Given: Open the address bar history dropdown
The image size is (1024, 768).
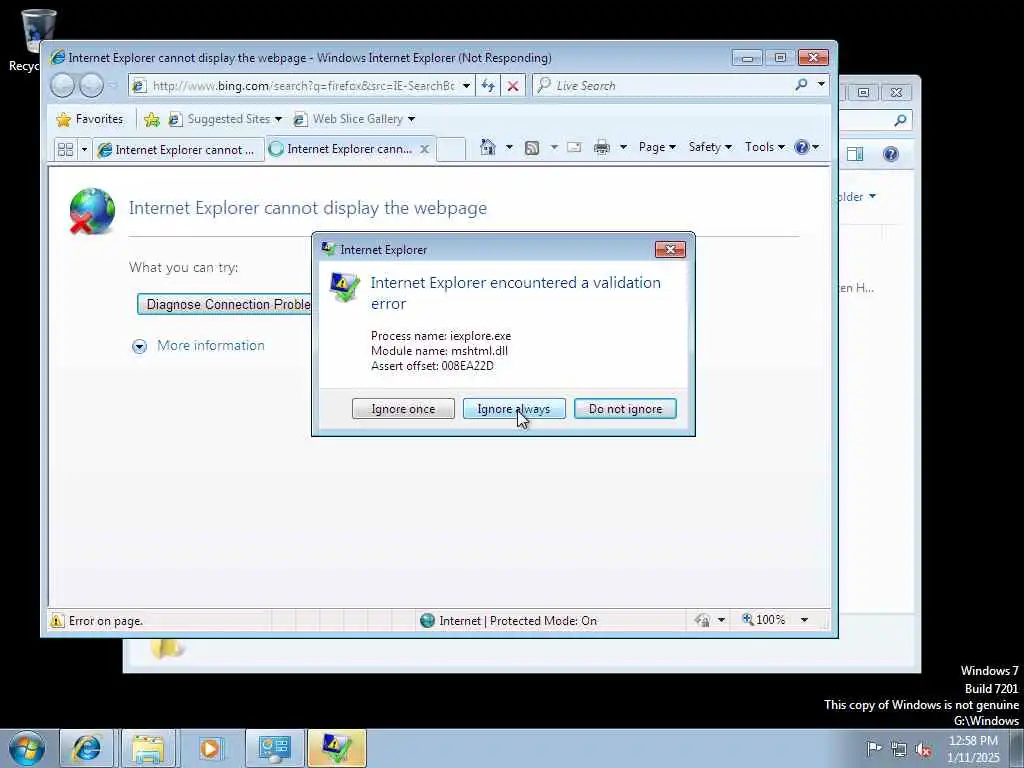Looking at the screenshot, I should pos(466,86).
